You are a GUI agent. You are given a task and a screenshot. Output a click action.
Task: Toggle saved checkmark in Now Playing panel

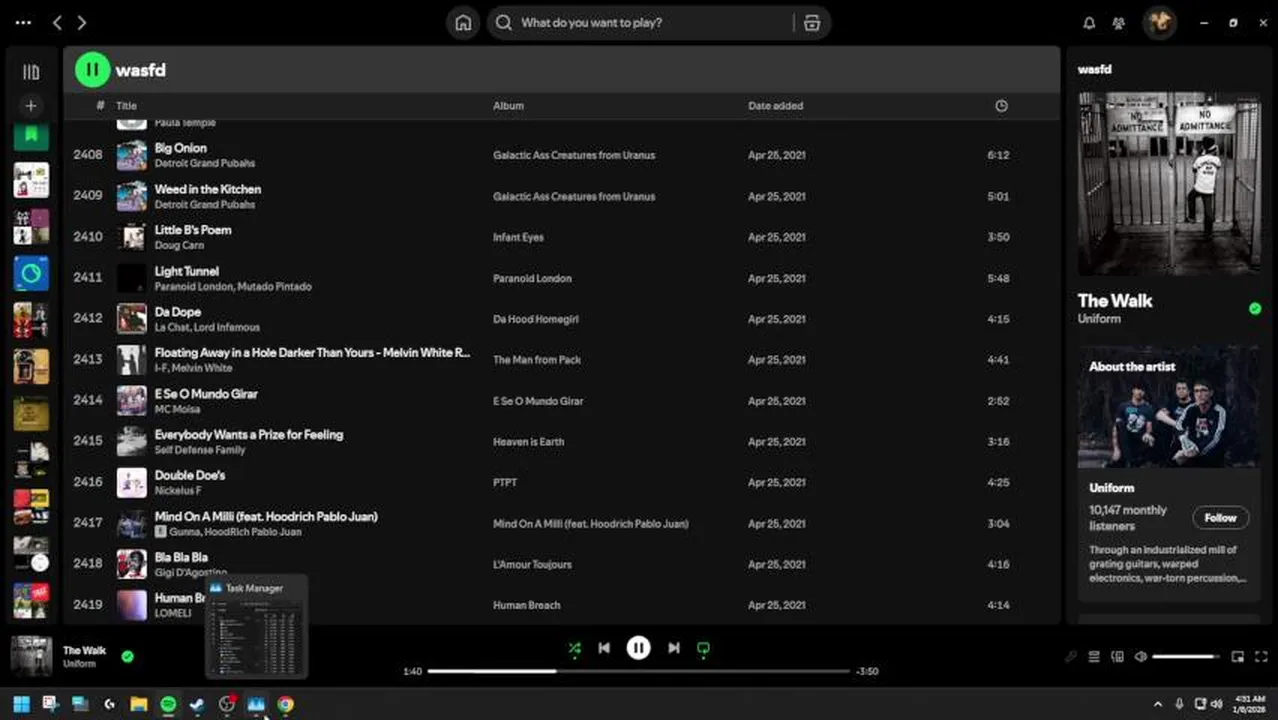(x=1255, y=309)
